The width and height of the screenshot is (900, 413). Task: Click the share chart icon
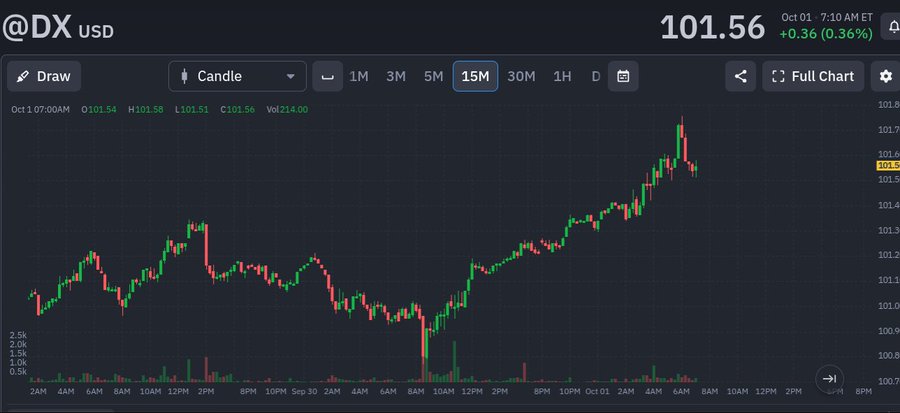coord(740,76)
